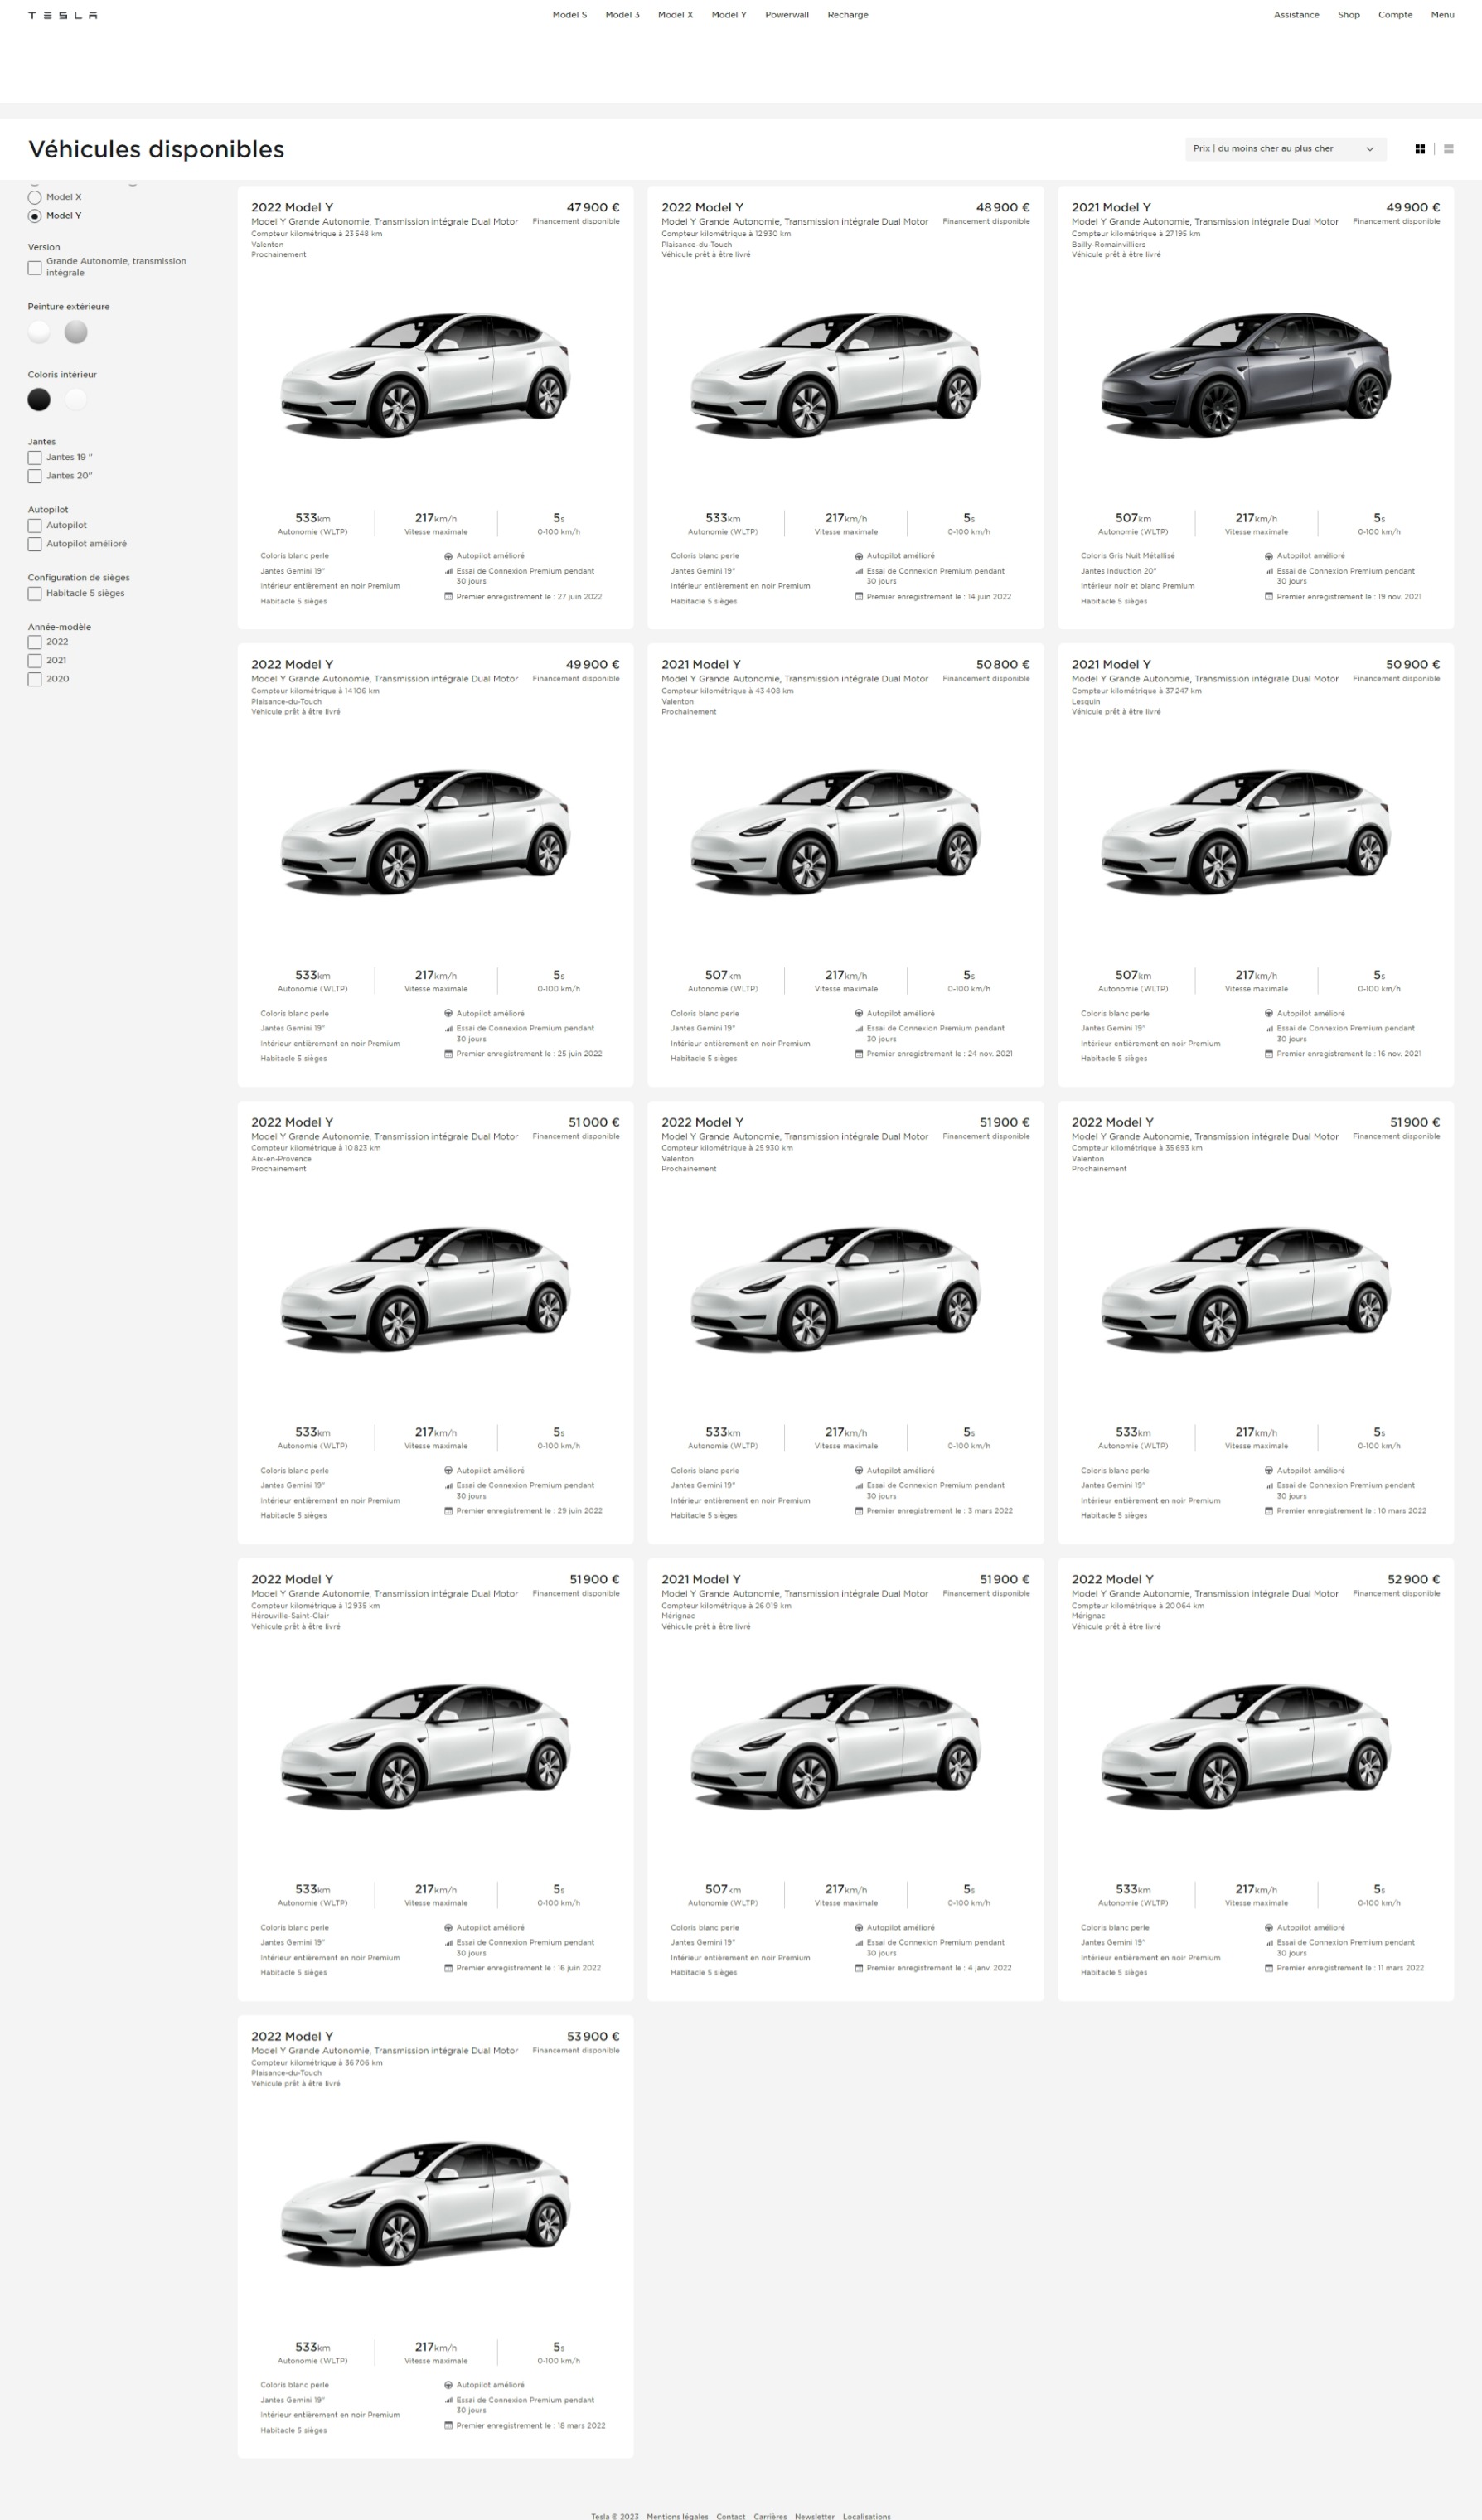Click Autopilot amélioré icon on 47 900 € card

click(x=448, y=556)
